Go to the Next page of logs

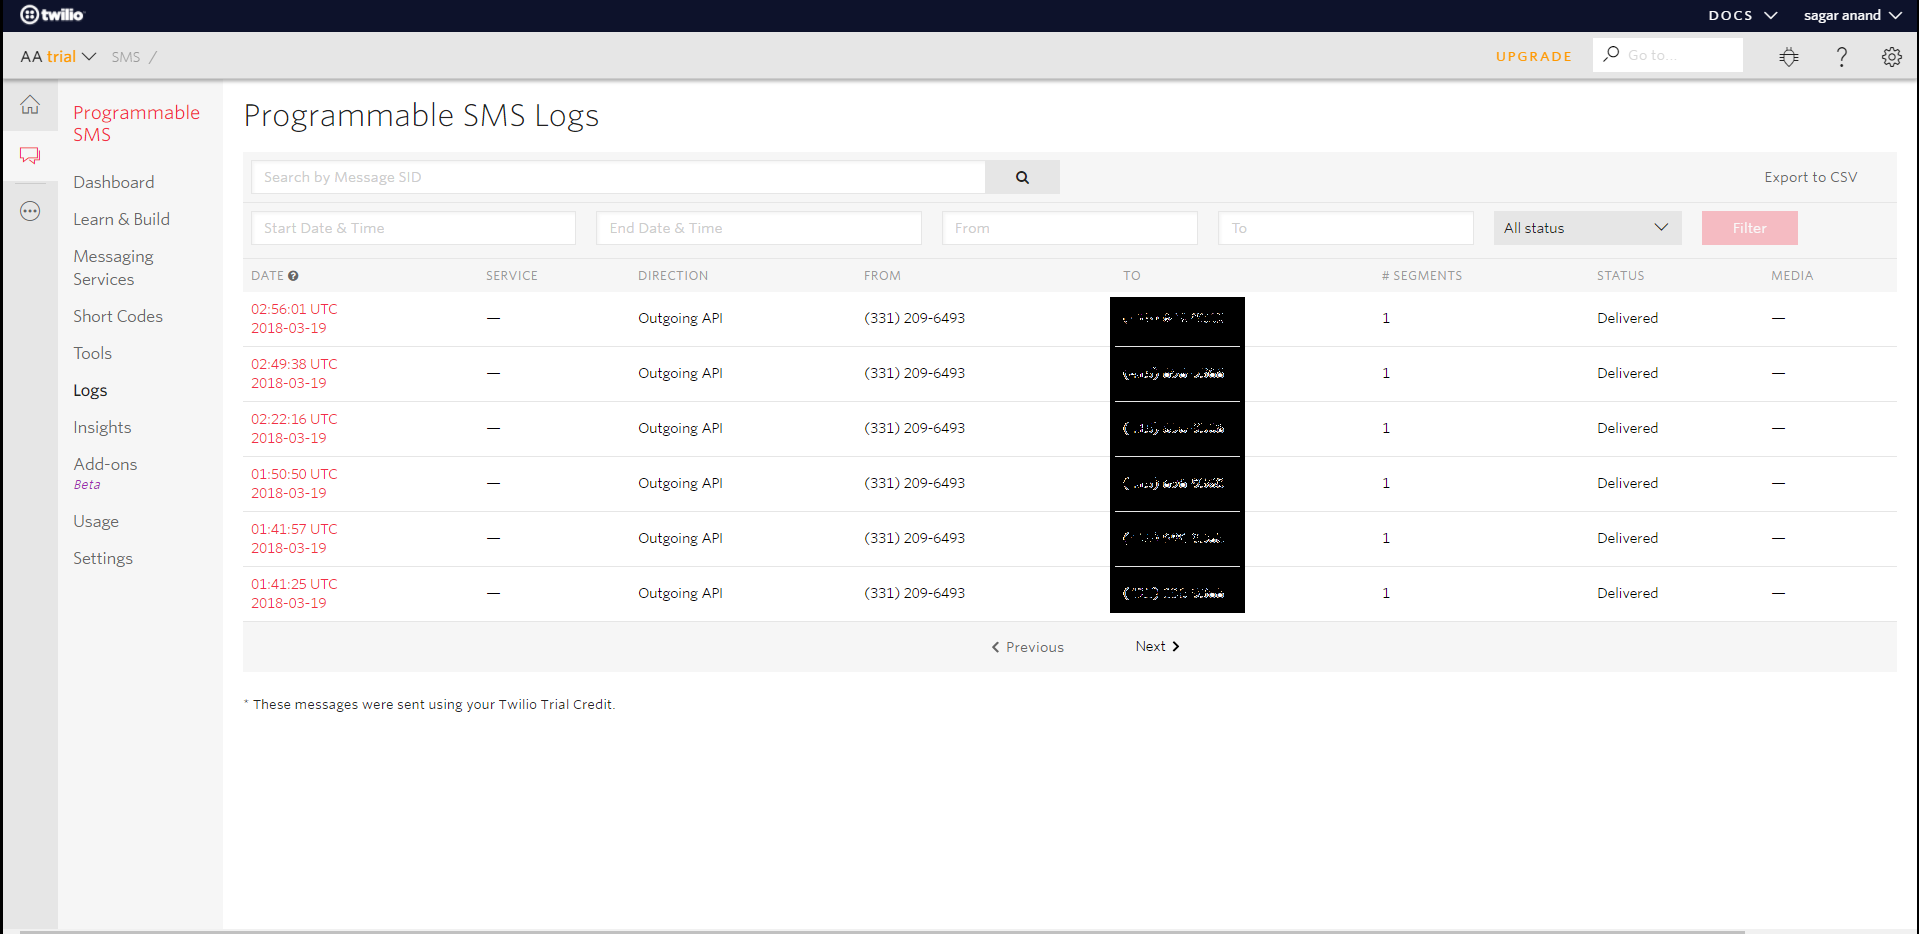(1157, 646)
